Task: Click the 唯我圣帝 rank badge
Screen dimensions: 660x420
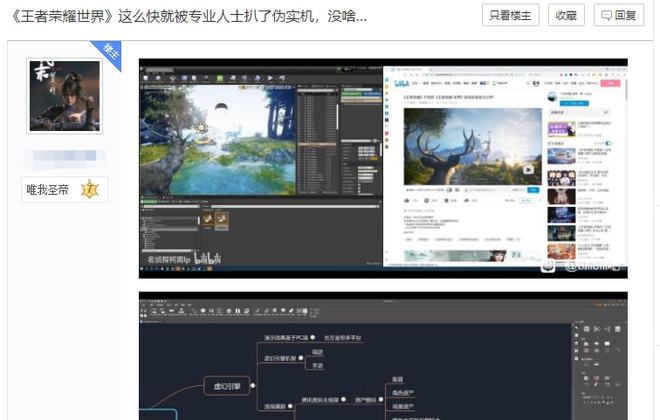Action: [x=64, y=190]
